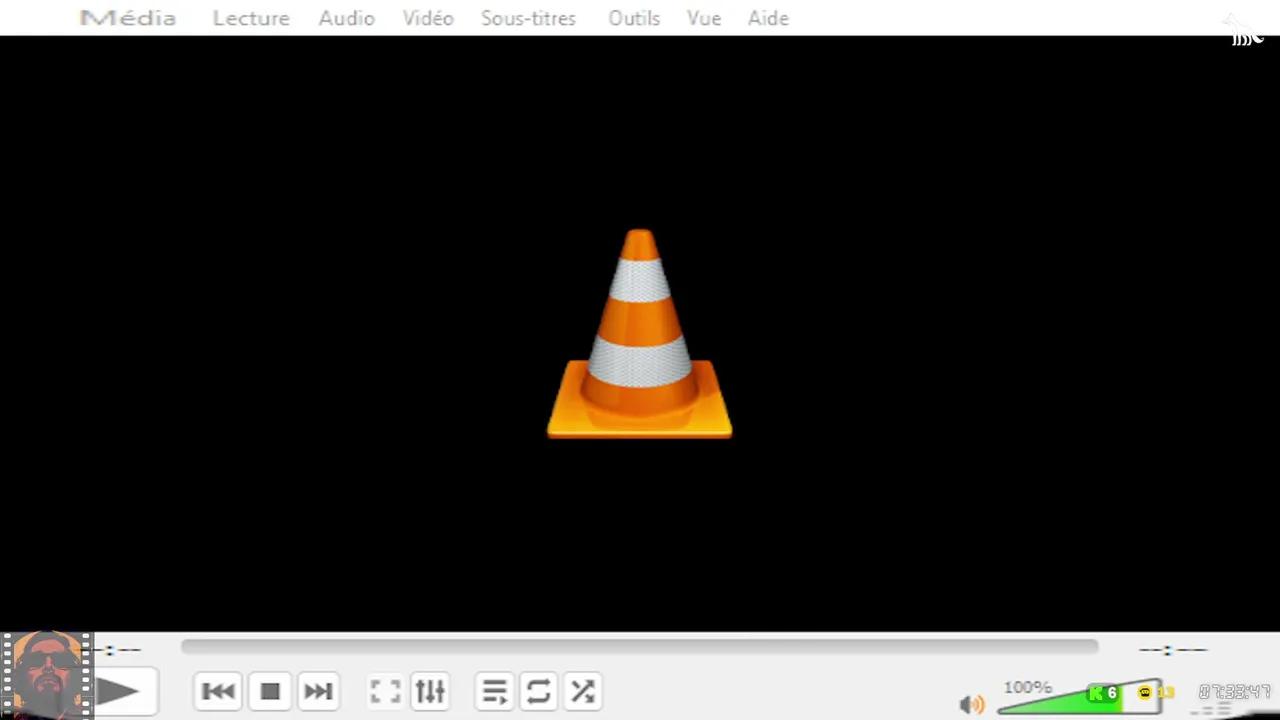The height and width of the screenshot is (720, 1280).
Task: Stop the current playback
Action: (269, 691)
